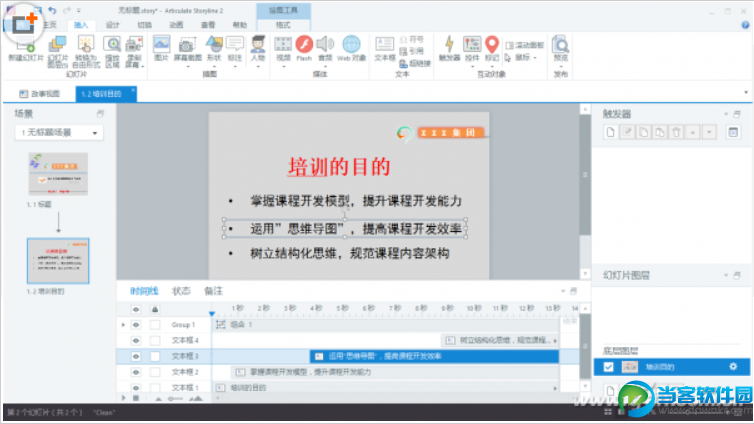Switch to the View (查看) ribbon tab

[x=208, y=25]
